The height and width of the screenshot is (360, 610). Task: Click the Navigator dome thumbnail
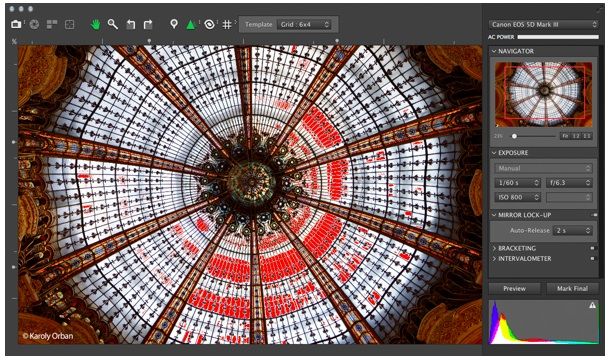[543, 95]
